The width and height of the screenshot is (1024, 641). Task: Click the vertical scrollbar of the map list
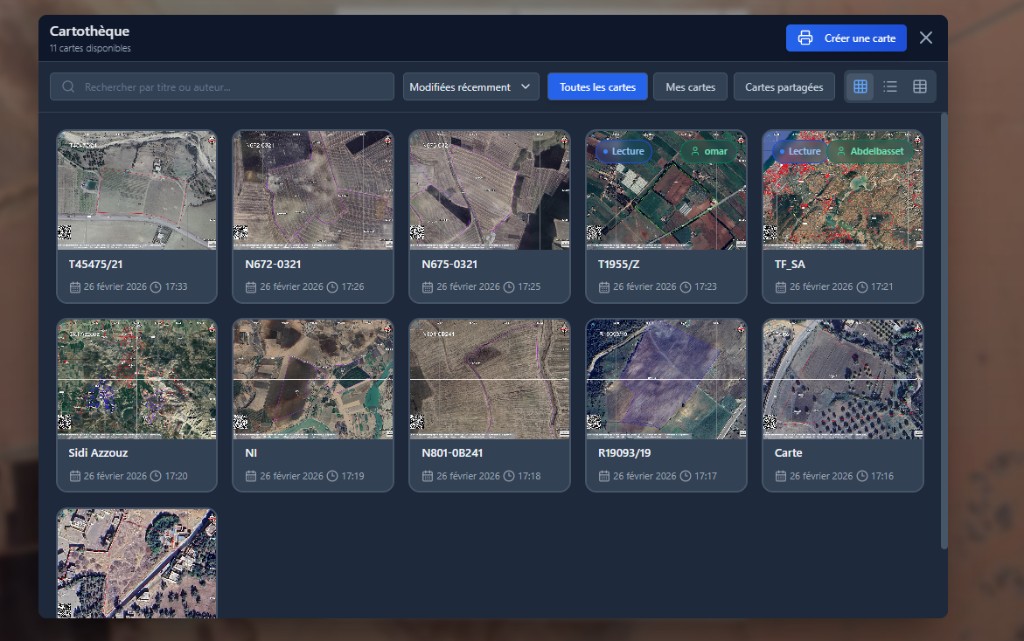944,331
